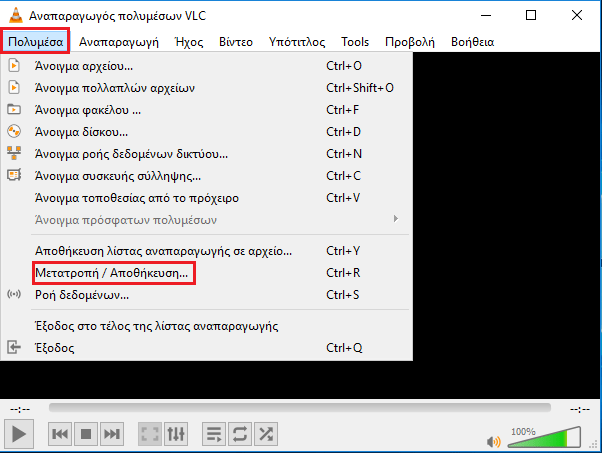Open the Πολυμέσα menu

tap(35, 41)
